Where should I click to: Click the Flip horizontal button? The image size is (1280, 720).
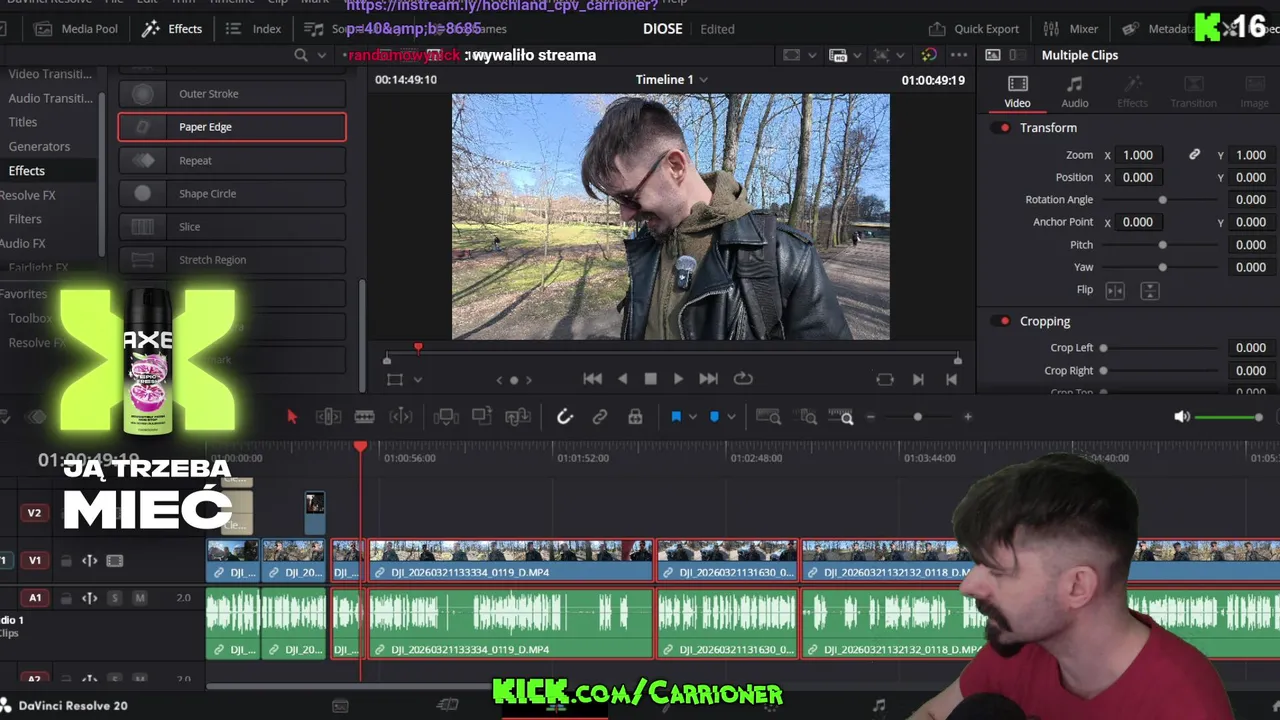point(1115,290)
